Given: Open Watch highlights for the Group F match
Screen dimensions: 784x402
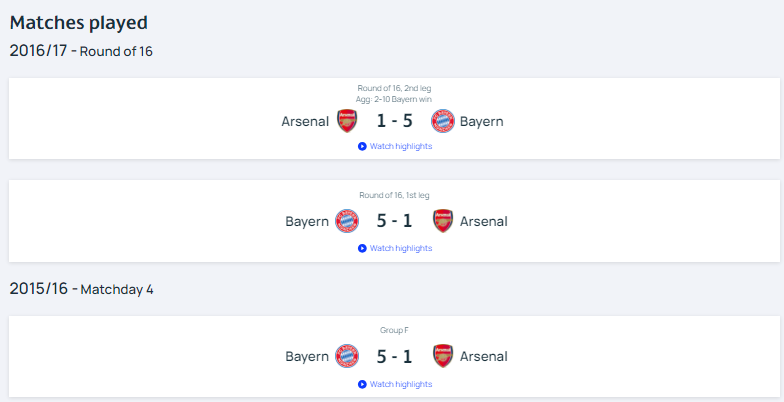Looking at the screenshot, I should [x=401, y=384].
